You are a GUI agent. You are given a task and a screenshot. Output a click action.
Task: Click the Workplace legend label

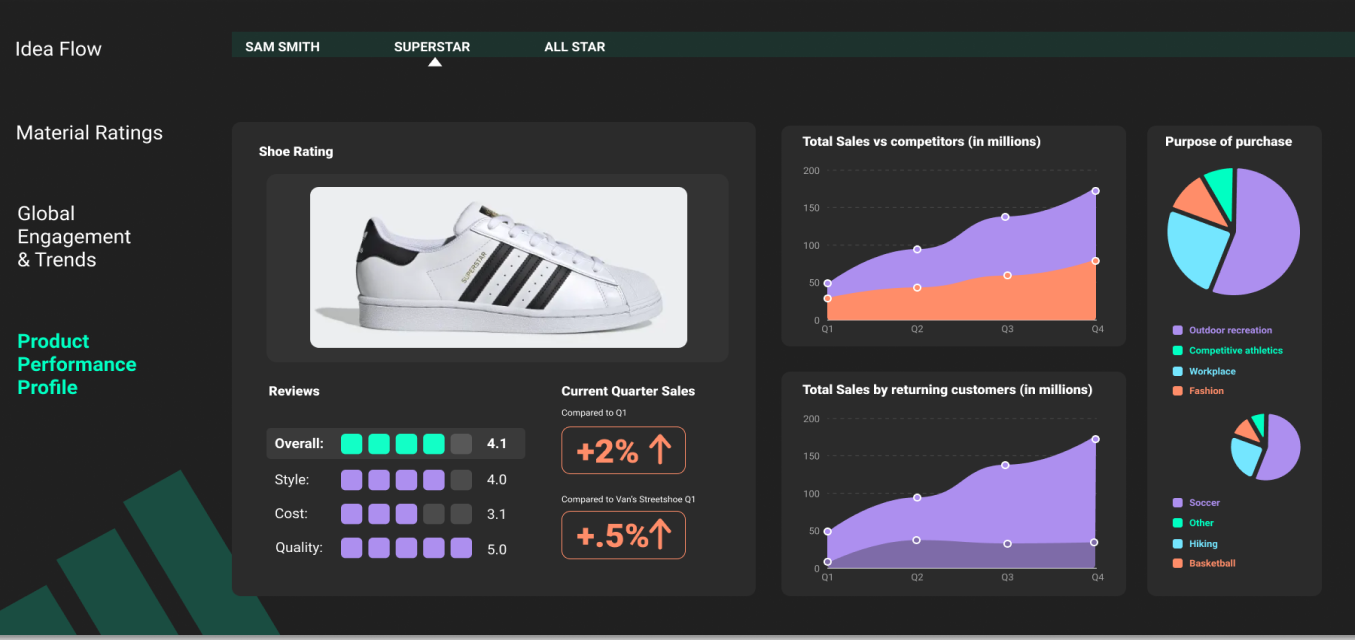click(x=1212, y=371)
